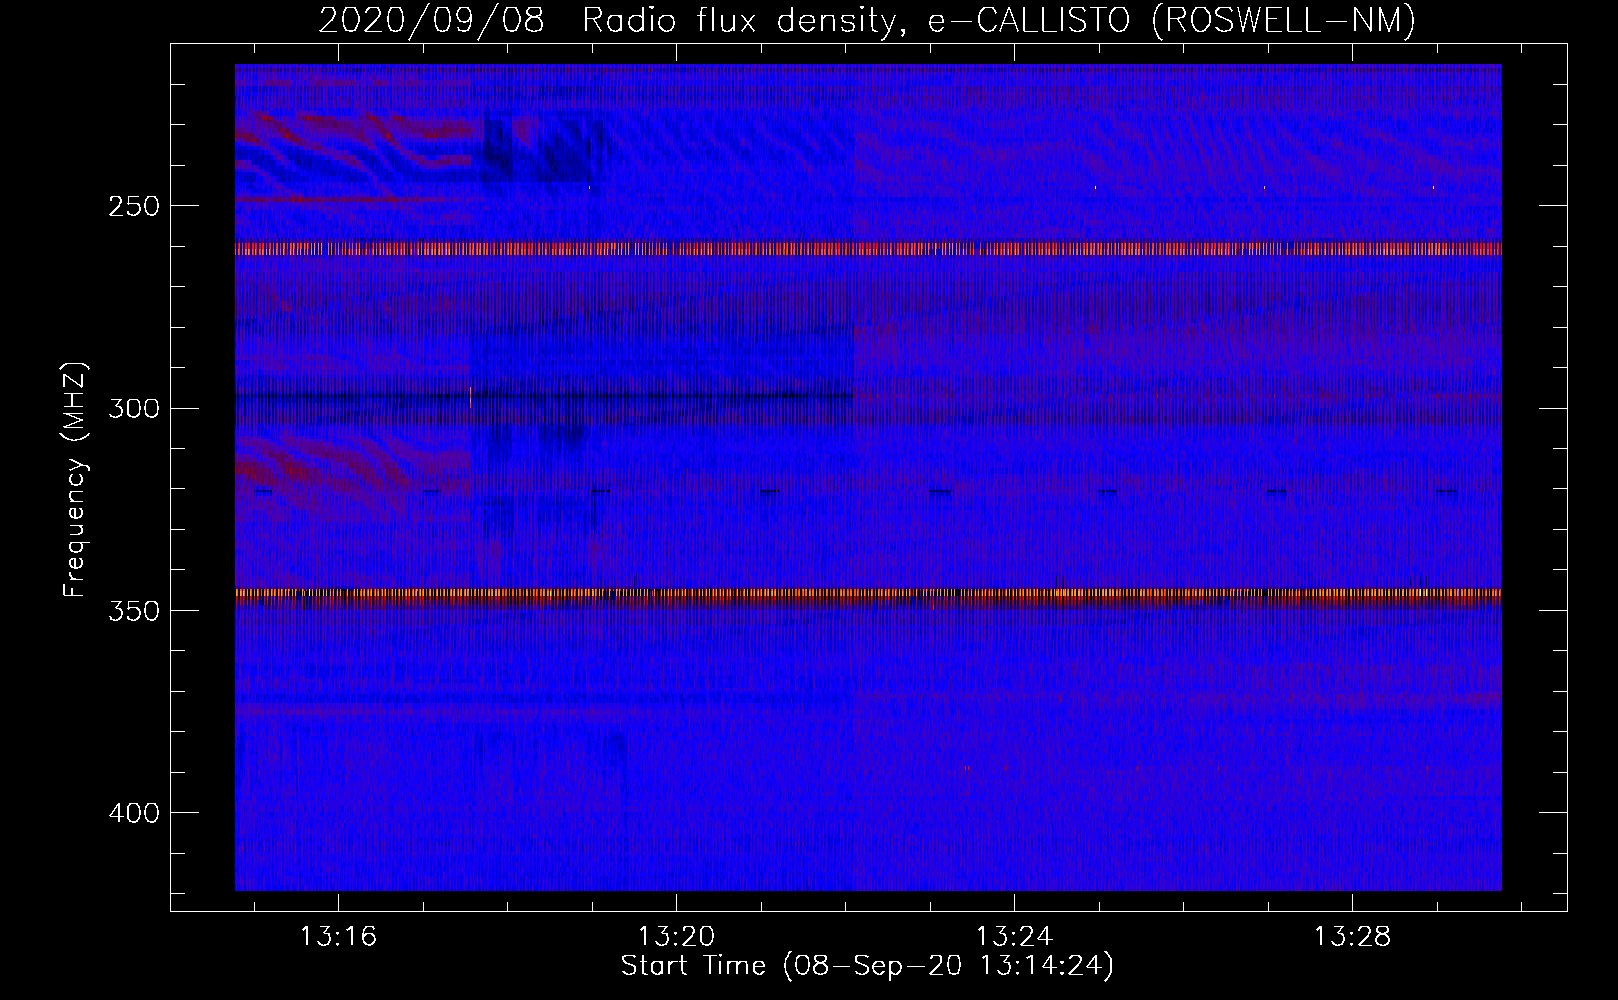Click the "Start Time (08-Sep-20 13:14:24)" label
This screenshot has width=1618, height=1000.
867,966
